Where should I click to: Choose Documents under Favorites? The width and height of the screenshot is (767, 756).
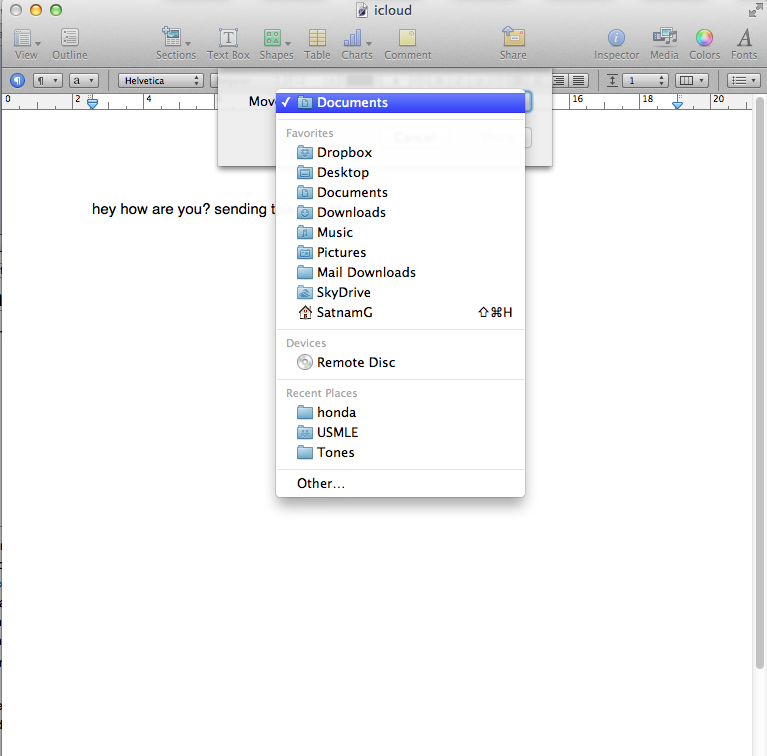400,193
